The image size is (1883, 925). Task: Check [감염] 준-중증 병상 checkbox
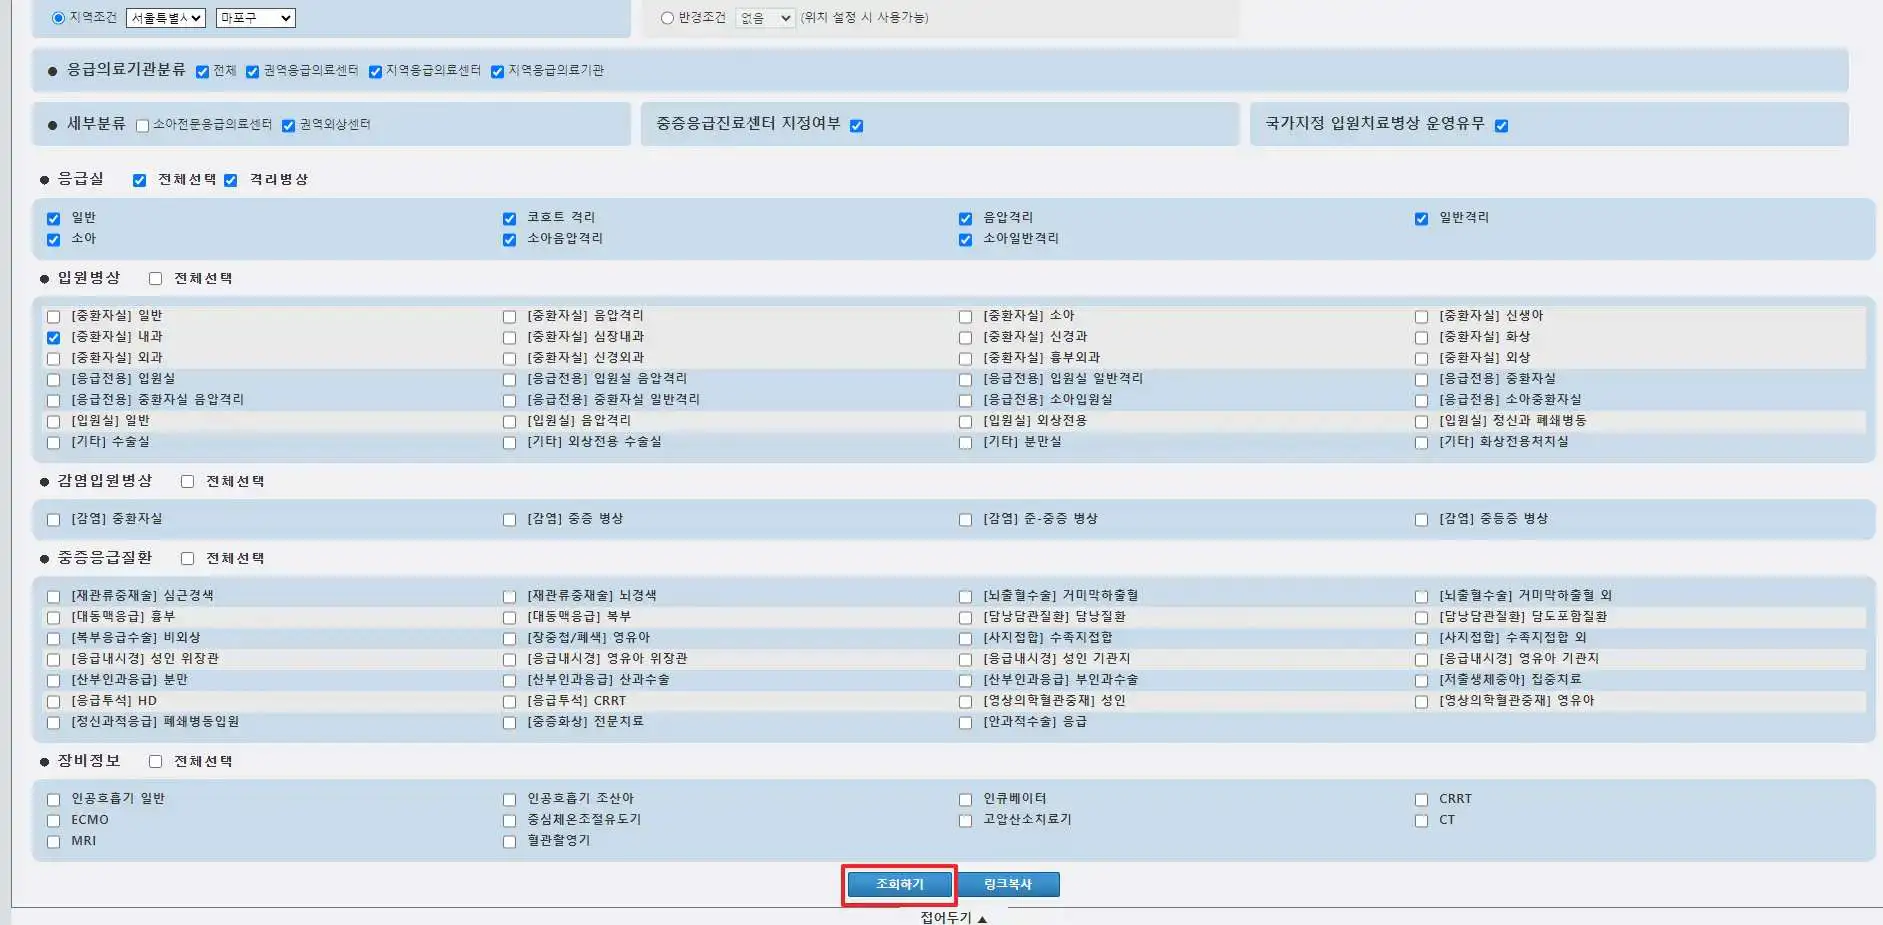965,519
